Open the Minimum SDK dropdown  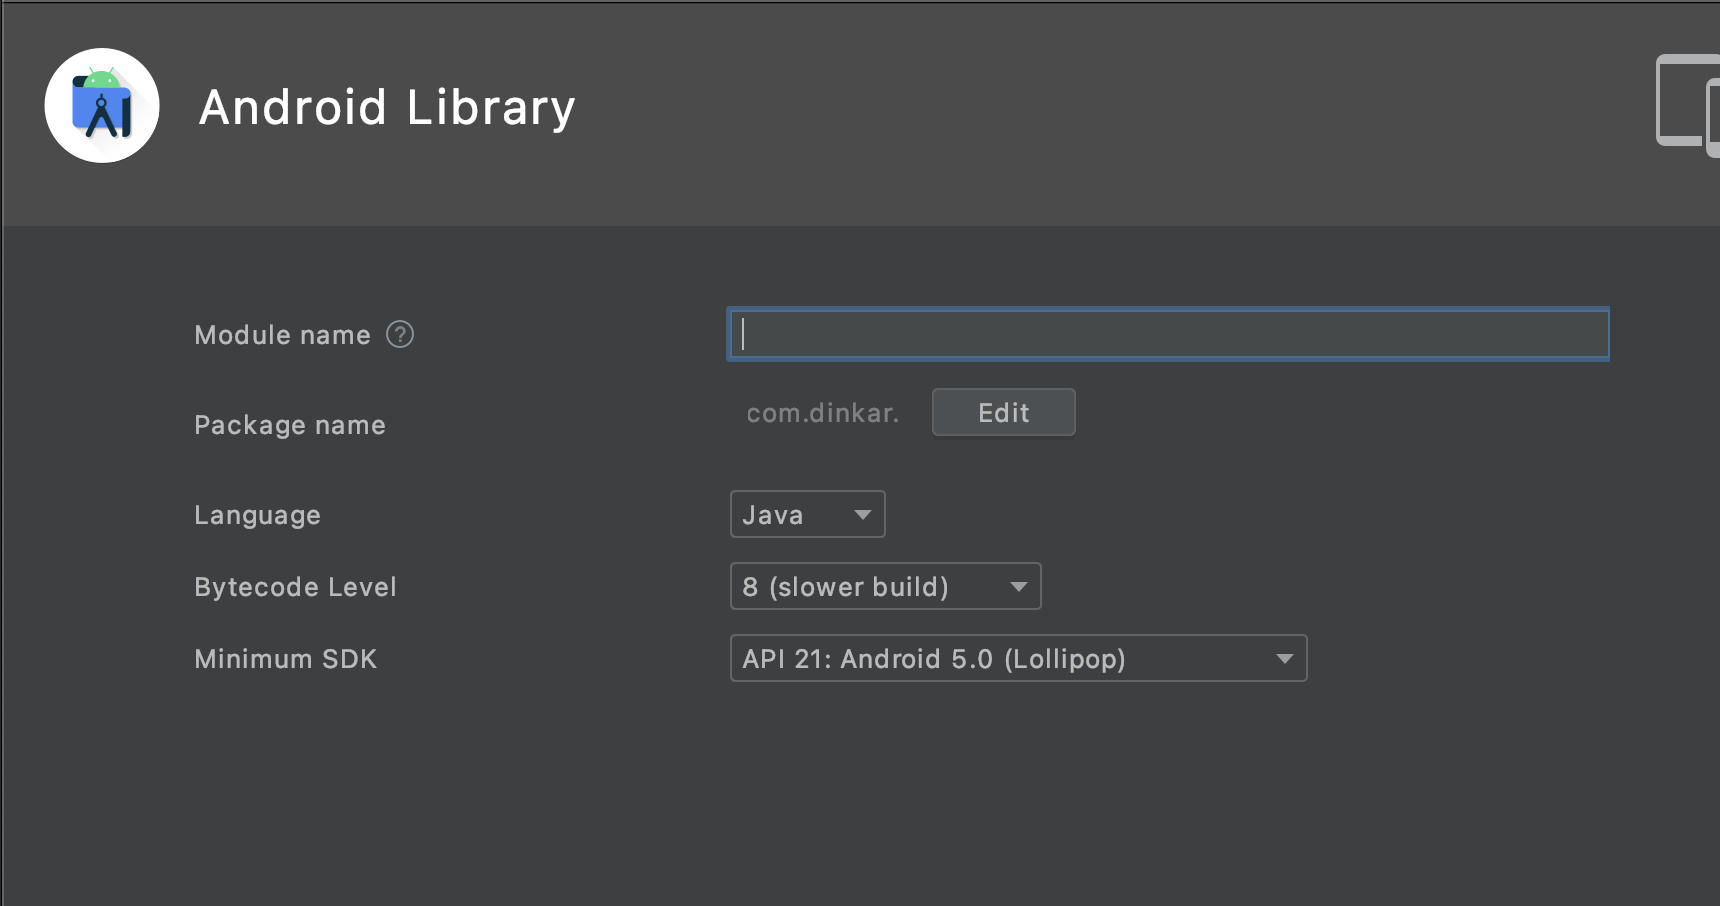[1018, 658]
